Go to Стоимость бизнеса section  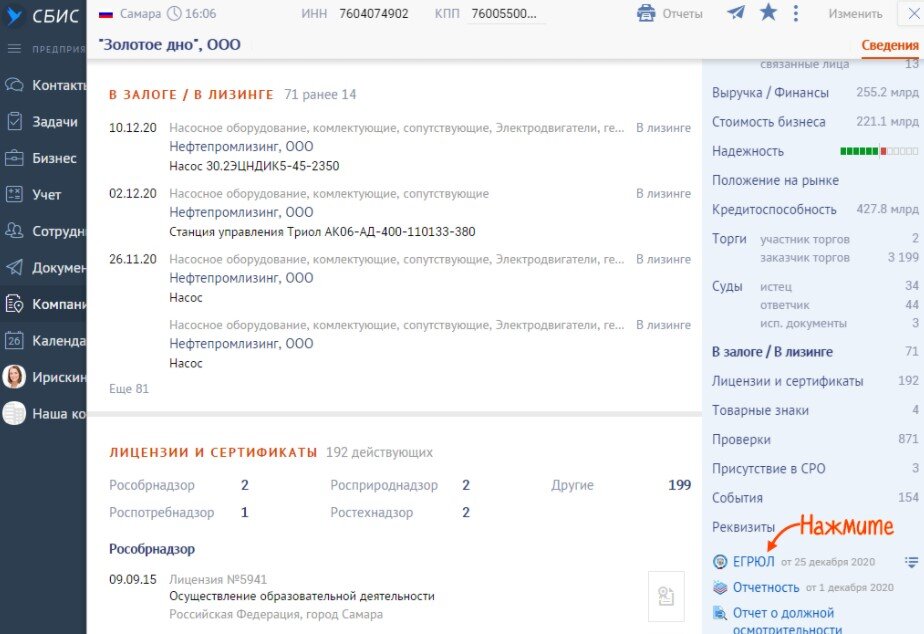point(768,122)
